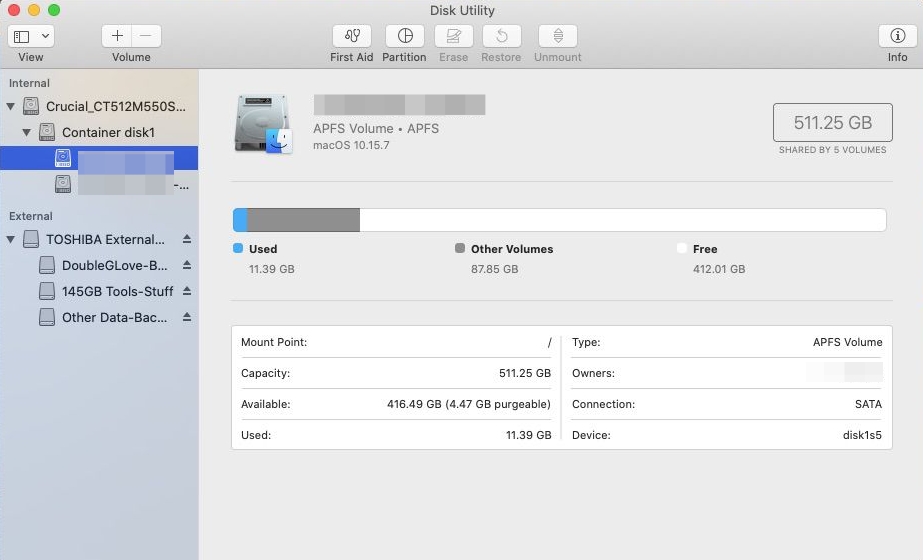The width and height of the screenshot is (923, 560).
Task: Click the View label in toolbar
Action: [31, 57]
